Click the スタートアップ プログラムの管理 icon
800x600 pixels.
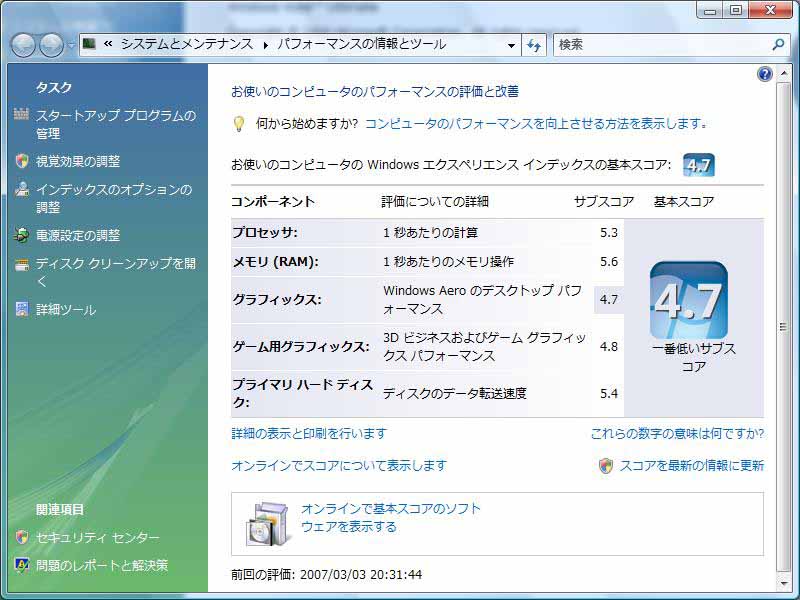click(21, 114)
